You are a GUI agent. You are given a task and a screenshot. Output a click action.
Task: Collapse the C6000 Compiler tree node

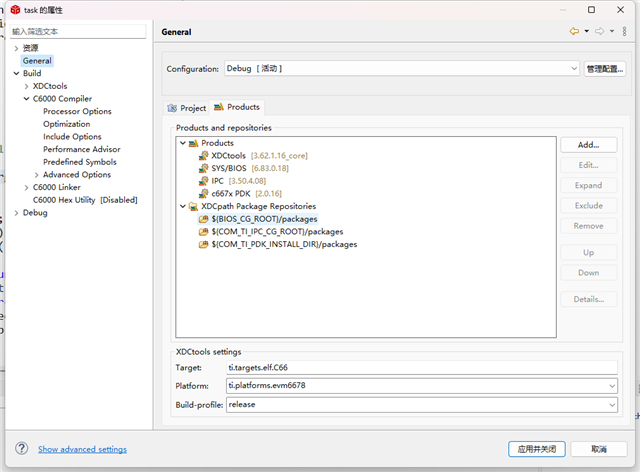point(26,99)
